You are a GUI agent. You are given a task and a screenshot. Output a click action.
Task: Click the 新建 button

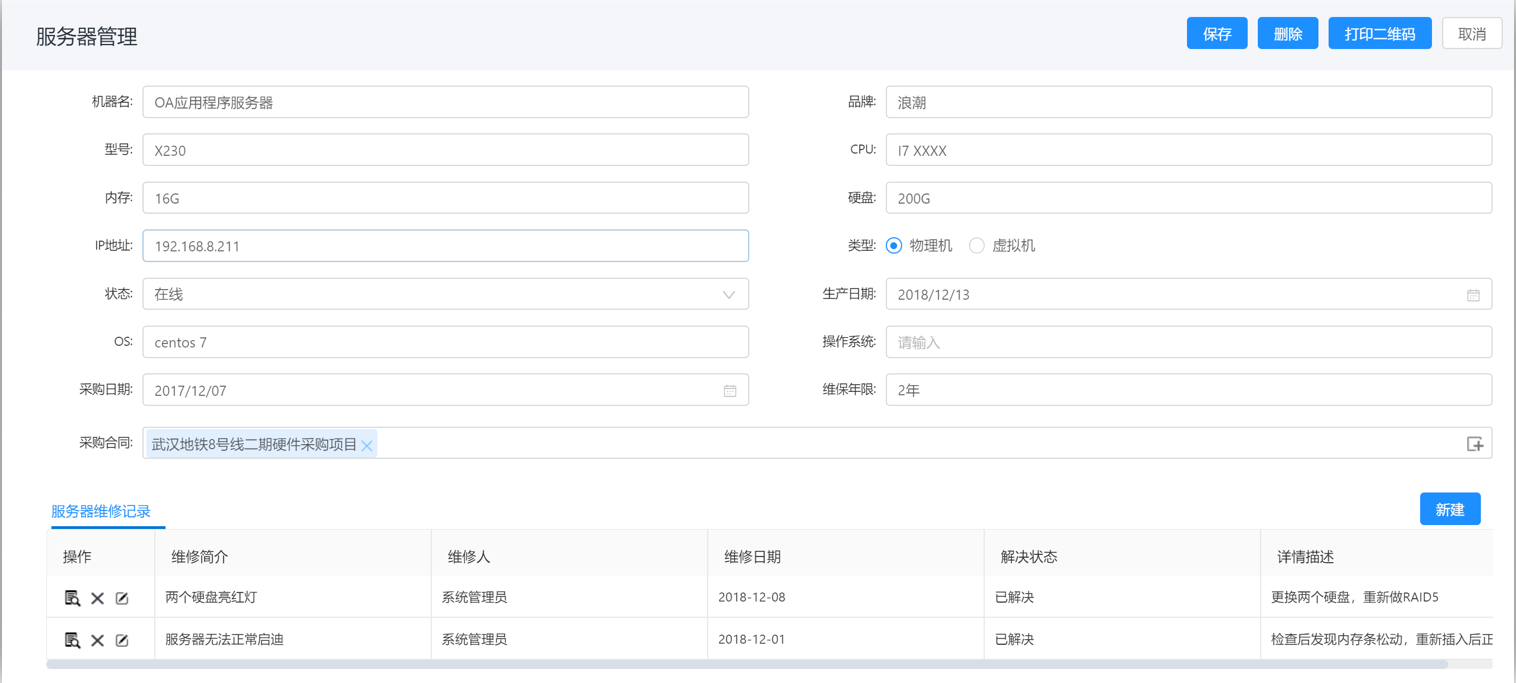pos(1449,510)
